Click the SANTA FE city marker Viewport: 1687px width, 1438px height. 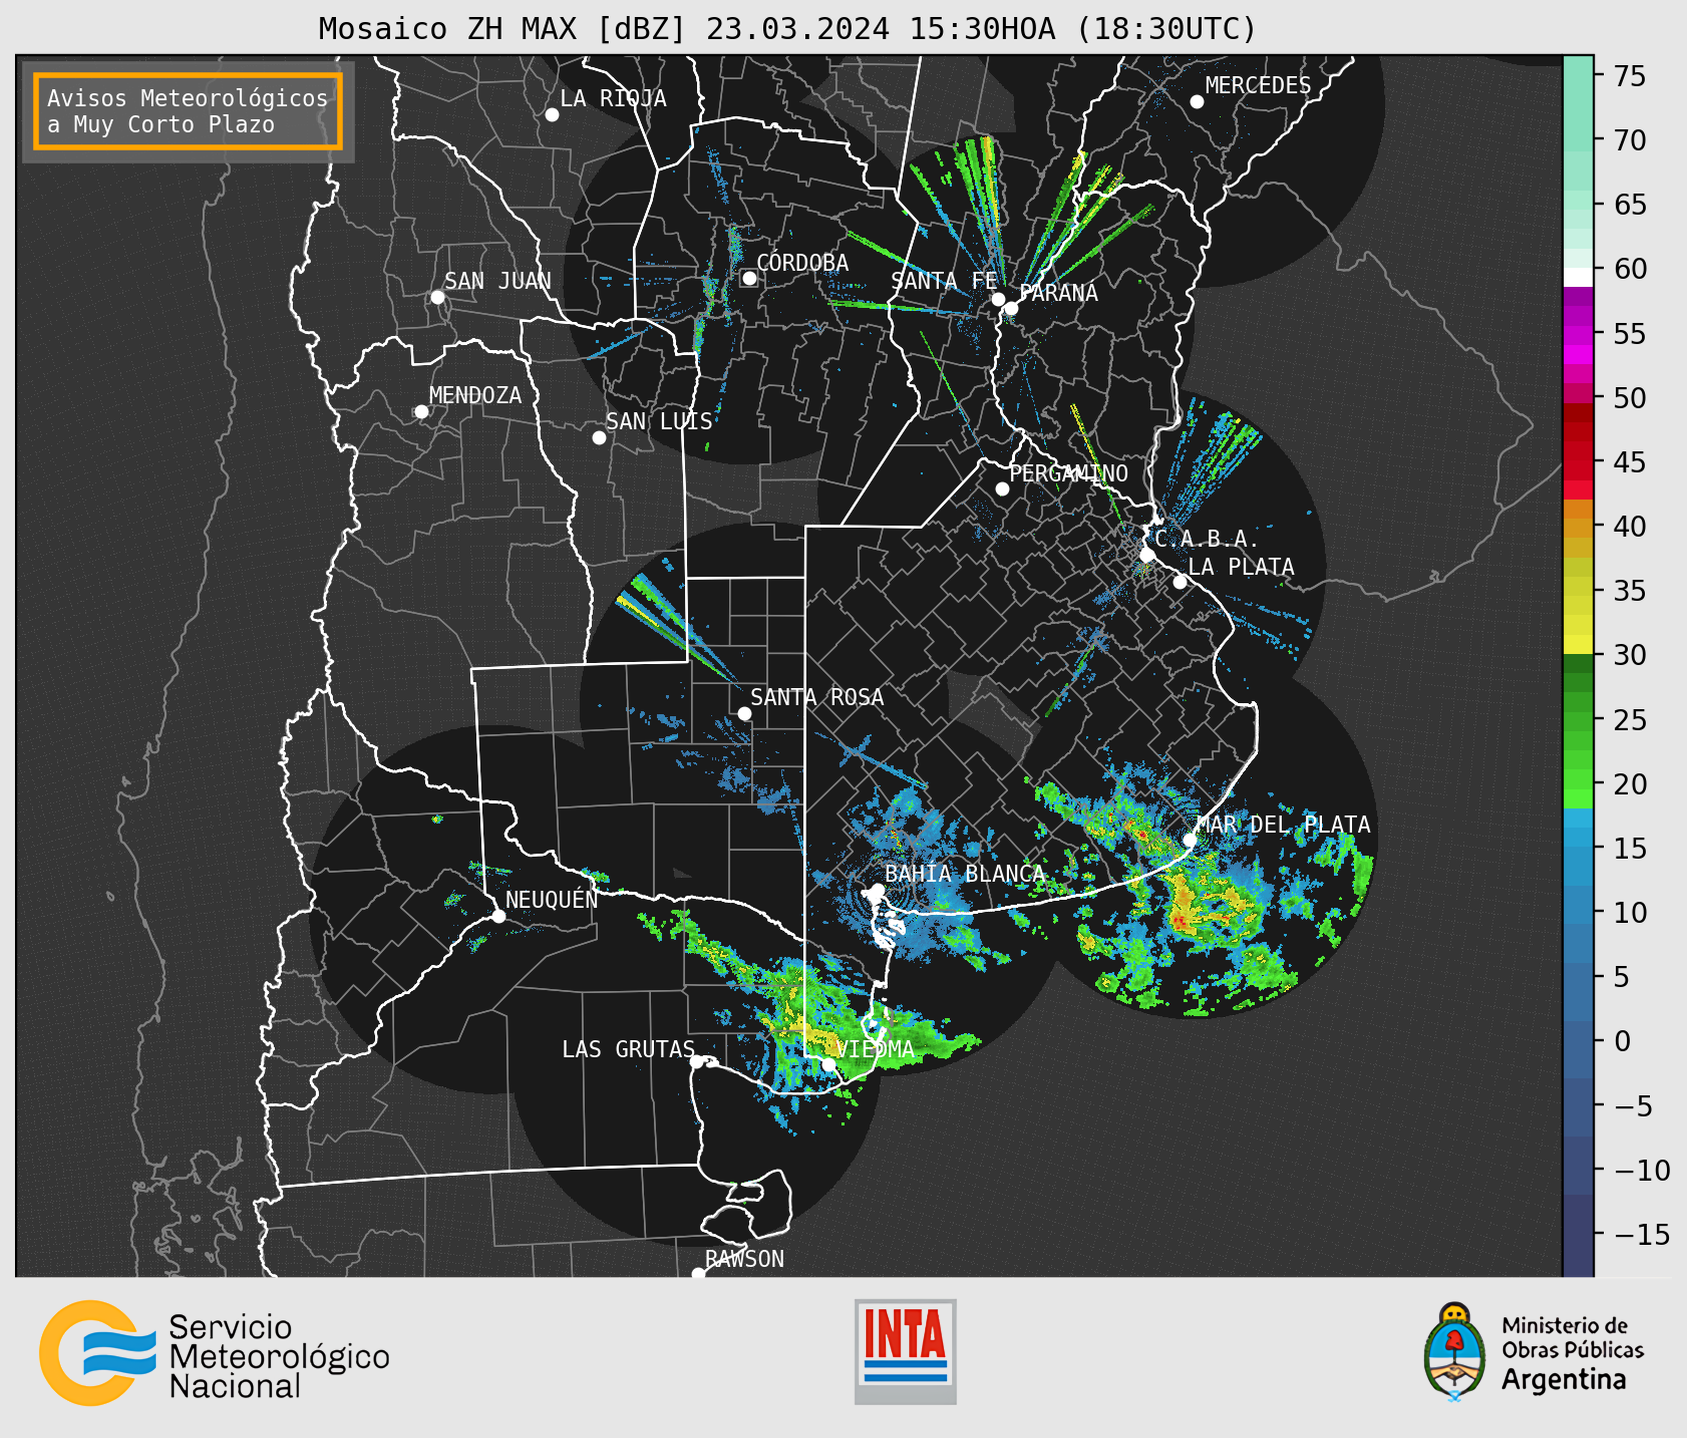coord(998,299)
